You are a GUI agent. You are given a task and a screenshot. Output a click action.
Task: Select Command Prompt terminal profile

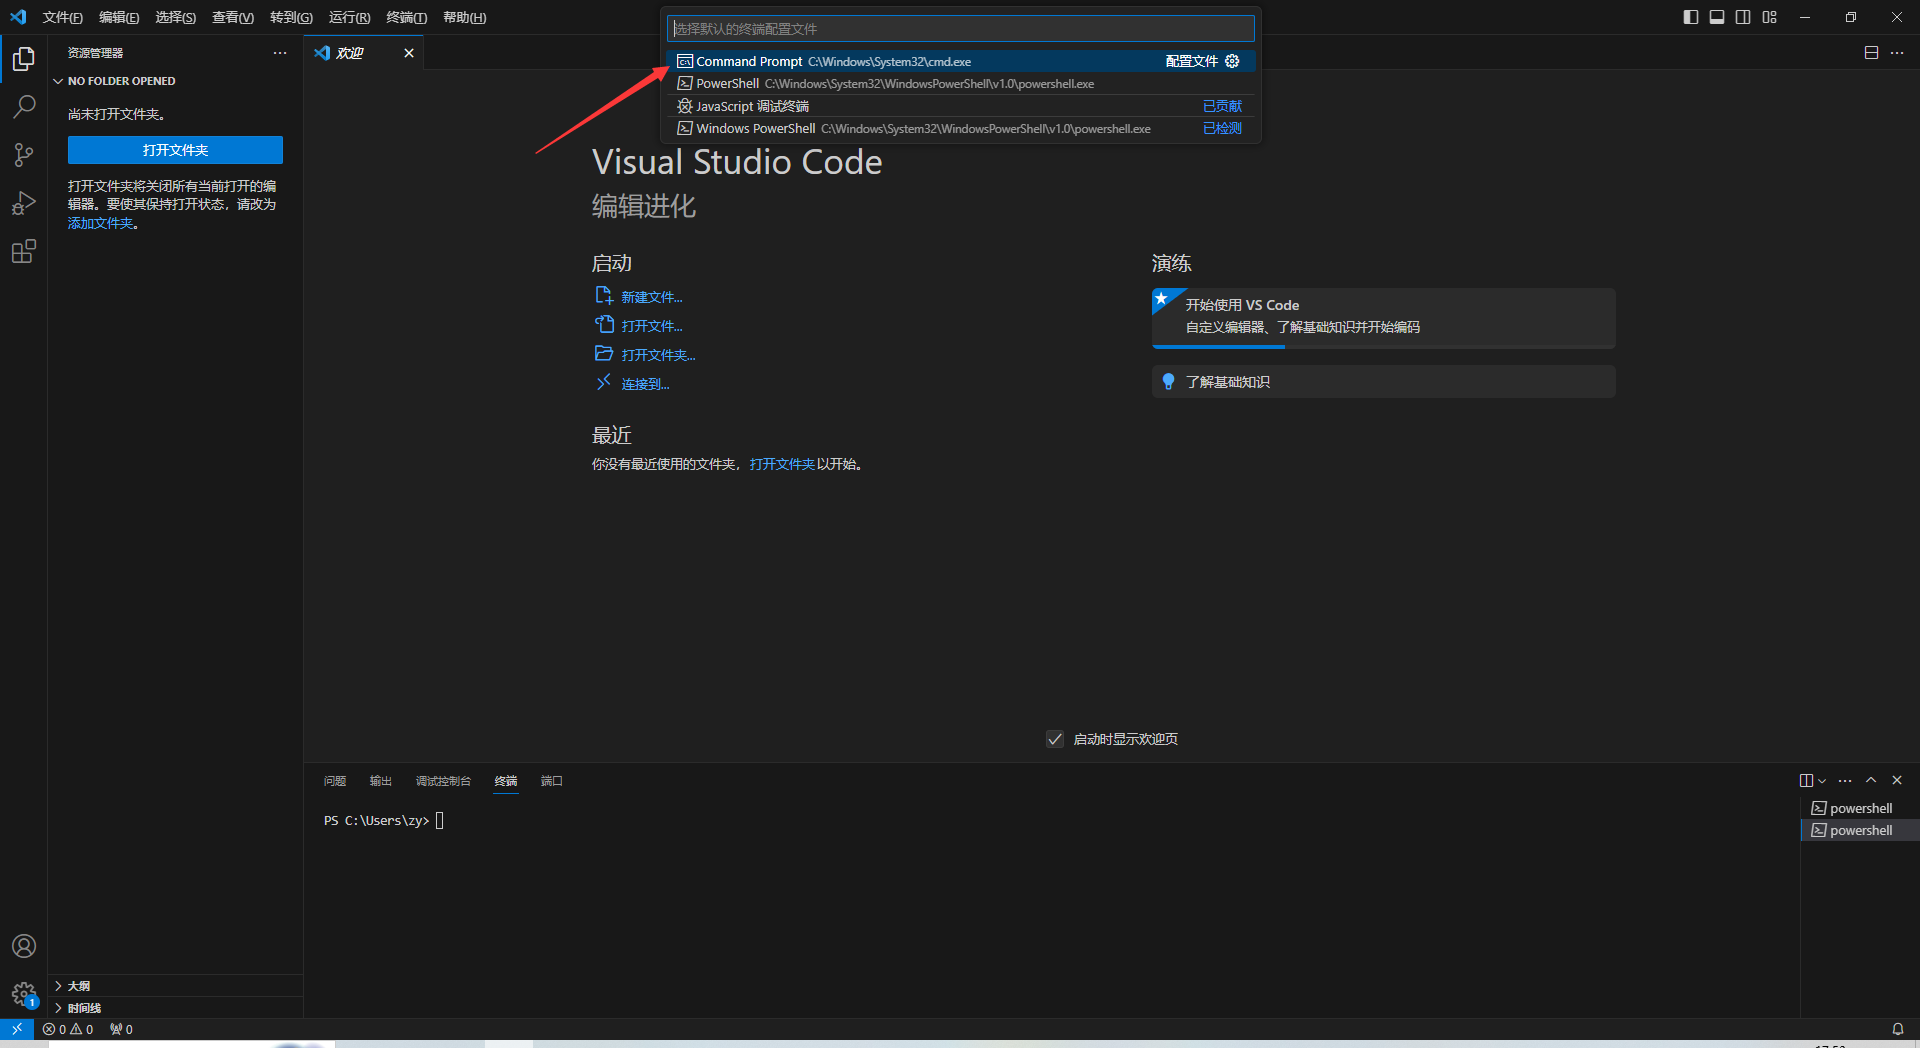click(961, 61)
